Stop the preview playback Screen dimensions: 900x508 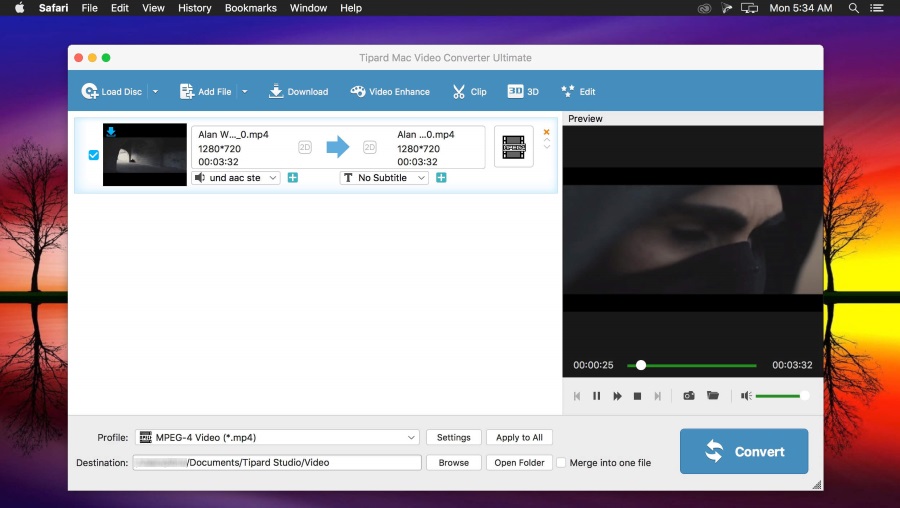coord(637,396)
